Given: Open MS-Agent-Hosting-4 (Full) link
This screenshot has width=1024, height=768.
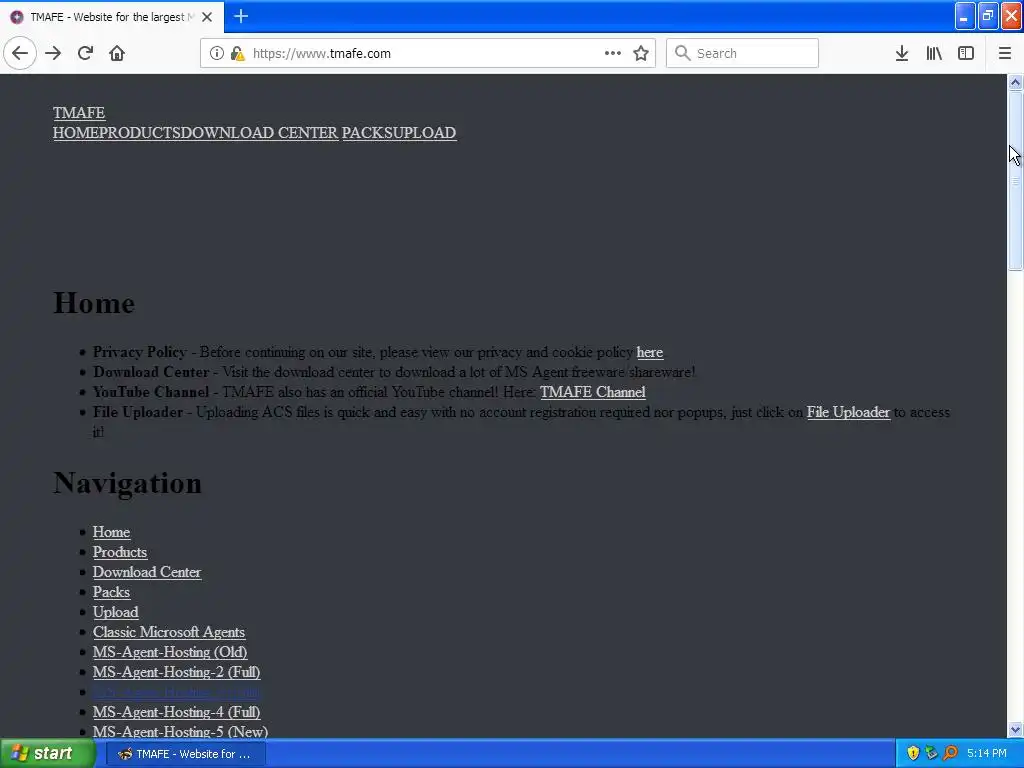Looking at the screenshot, I should pyautogui.click(x=176, y=712).
